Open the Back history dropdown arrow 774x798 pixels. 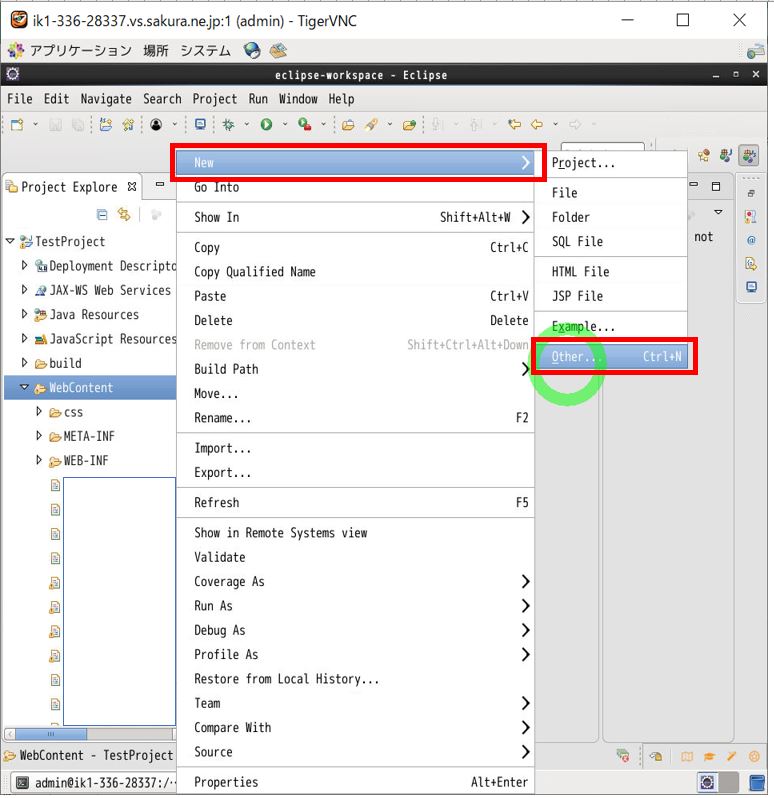555,124
